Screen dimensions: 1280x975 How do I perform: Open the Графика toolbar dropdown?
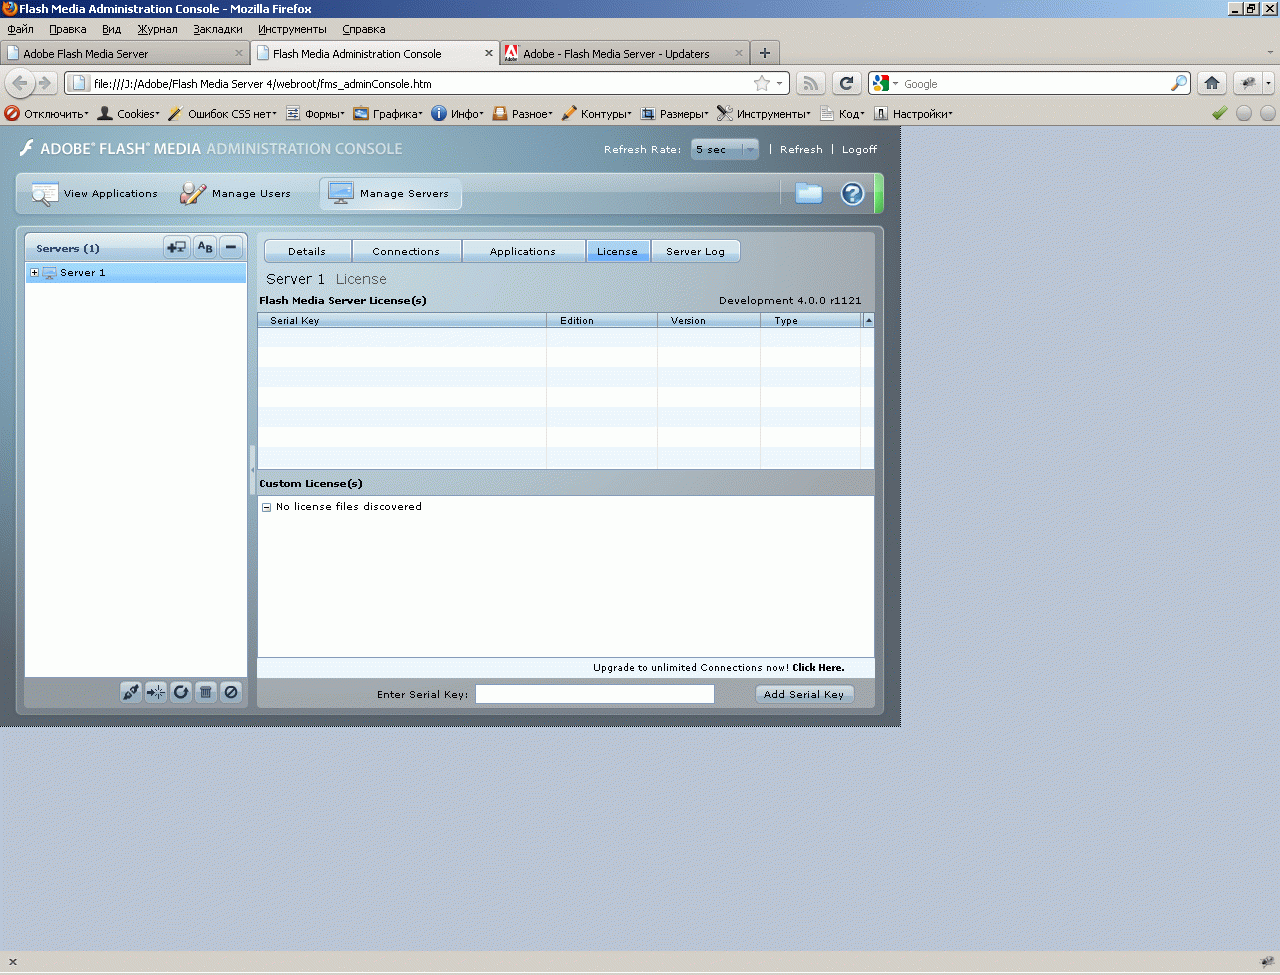point(387,113)
